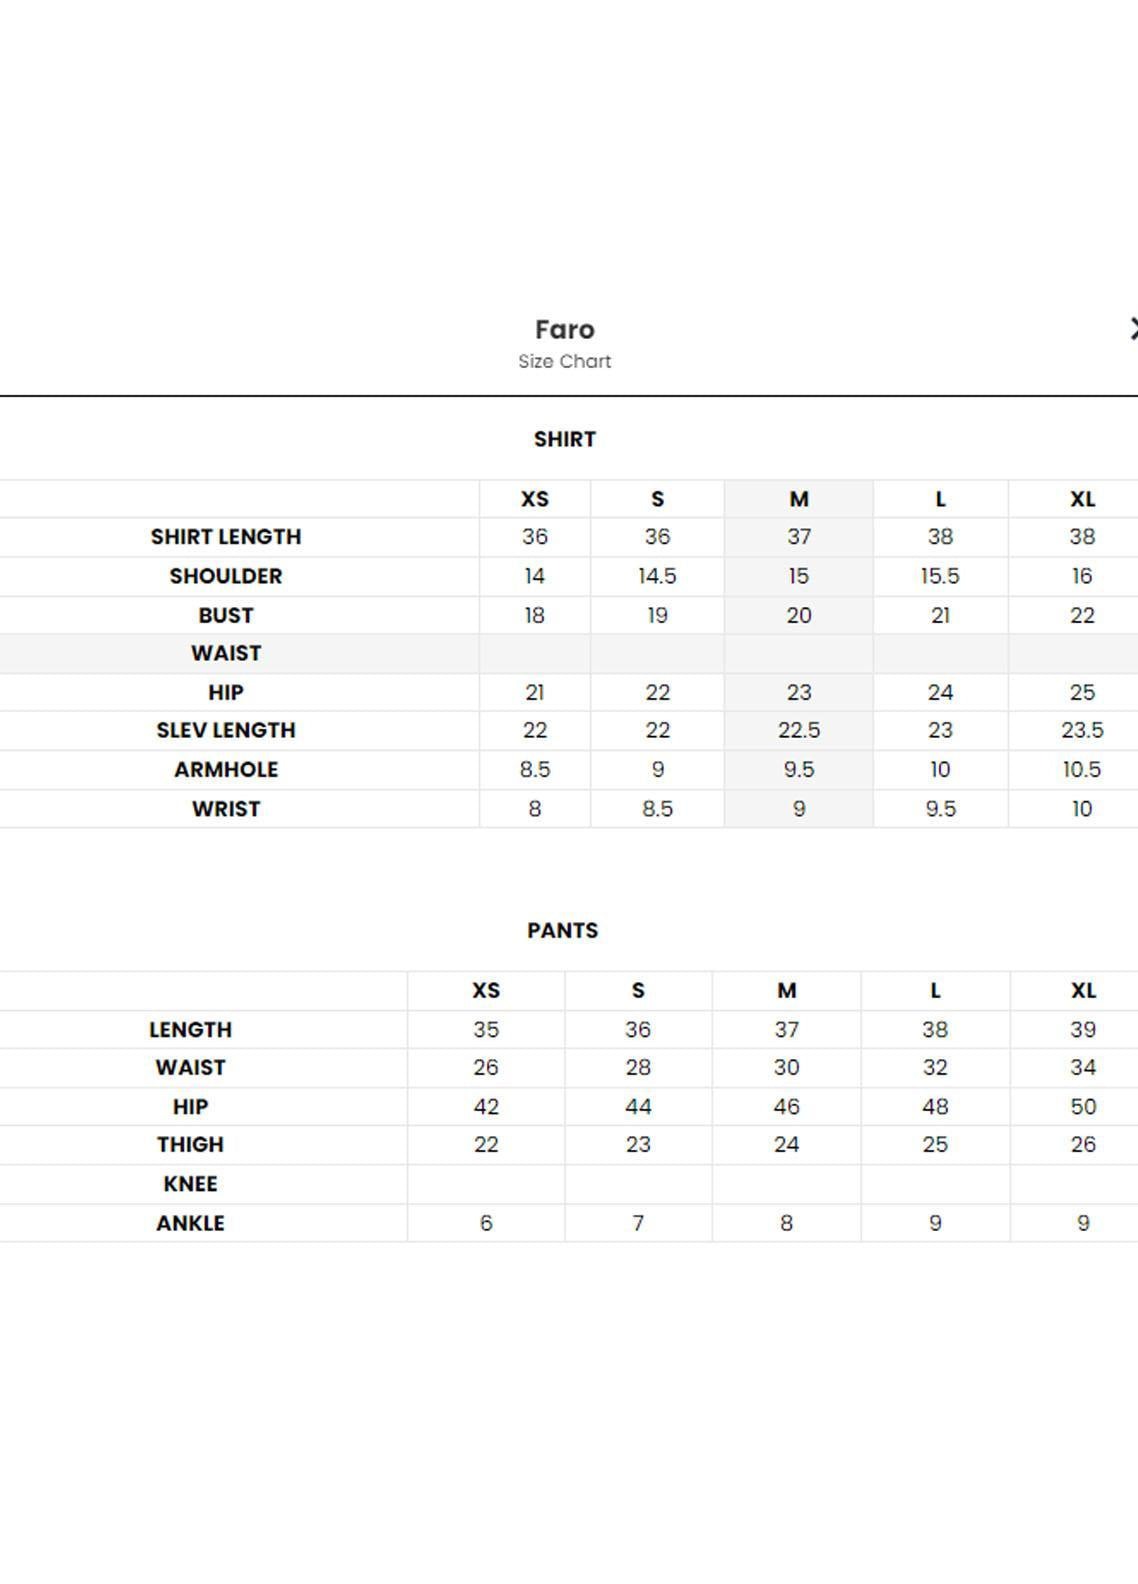Click the ARMHOLE row label
This screenshot has width=1138, height=1584.
click(x=226, y=770)
